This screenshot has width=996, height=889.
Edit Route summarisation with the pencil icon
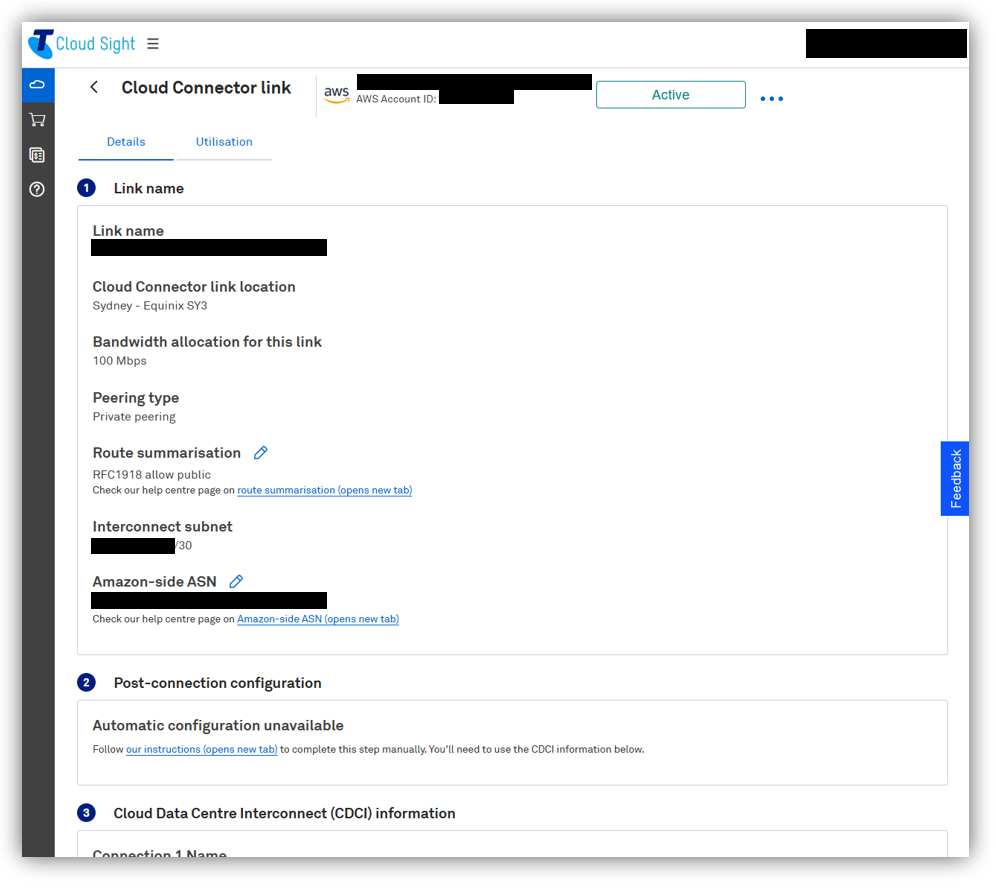261,453
